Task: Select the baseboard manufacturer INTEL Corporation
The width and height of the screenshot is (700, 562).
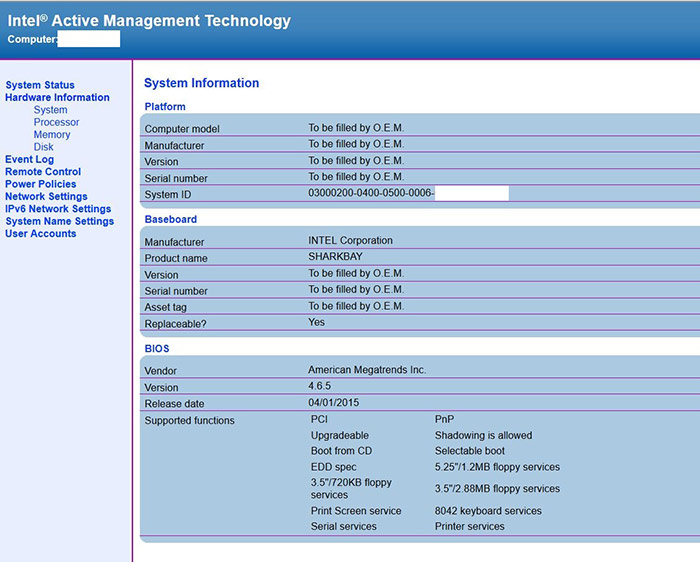Action: (350, 240)
